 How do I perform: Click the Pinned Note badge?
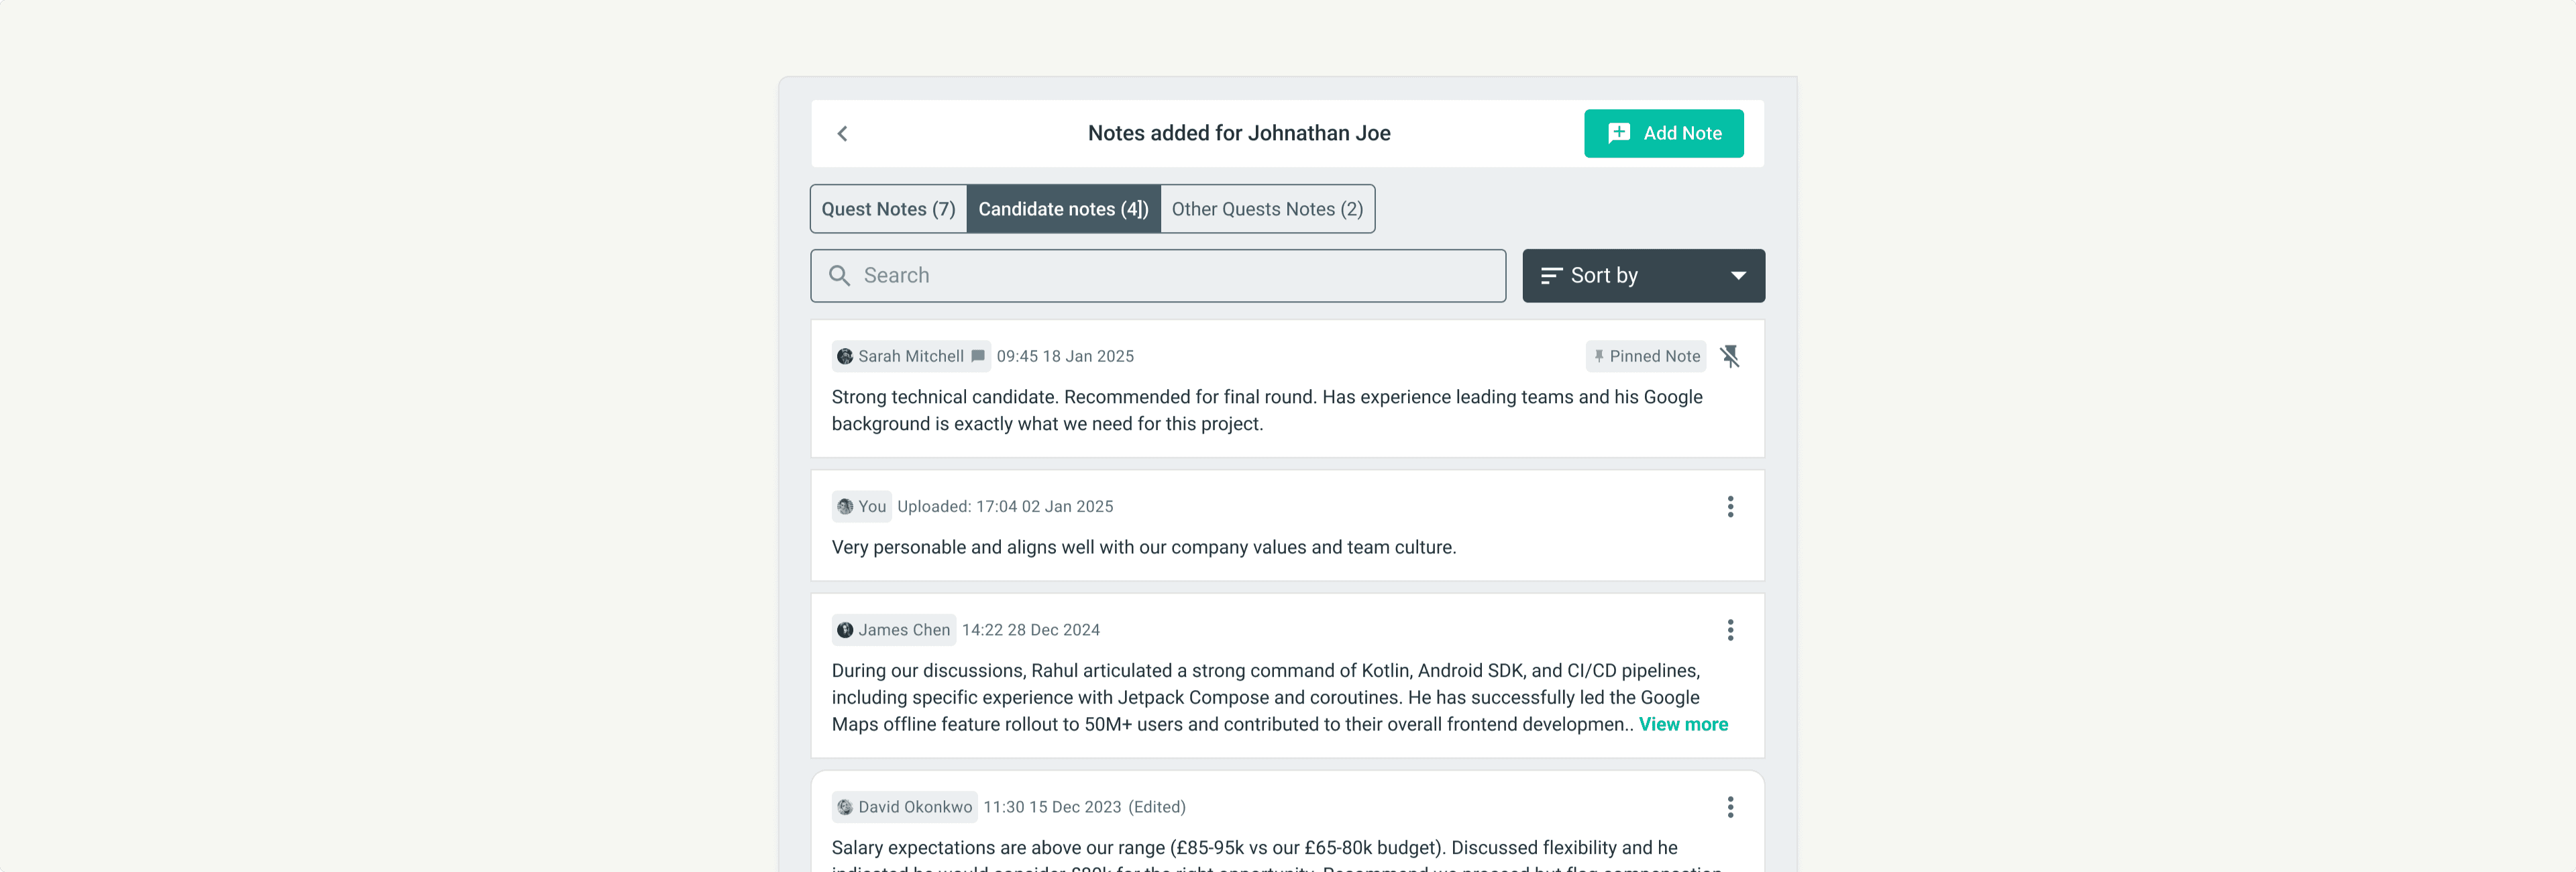coord(1645,356)
